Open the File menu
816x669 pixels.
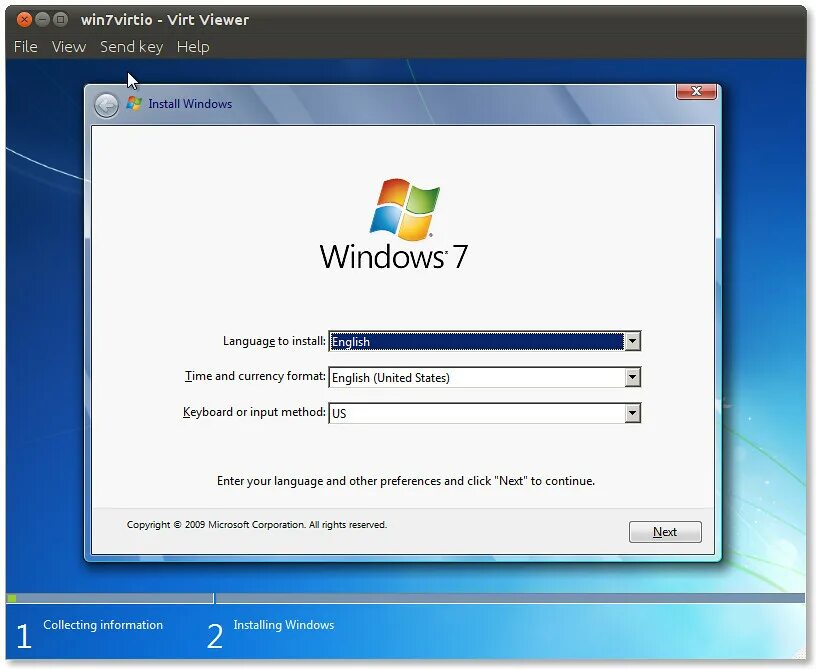pos(26,47)
